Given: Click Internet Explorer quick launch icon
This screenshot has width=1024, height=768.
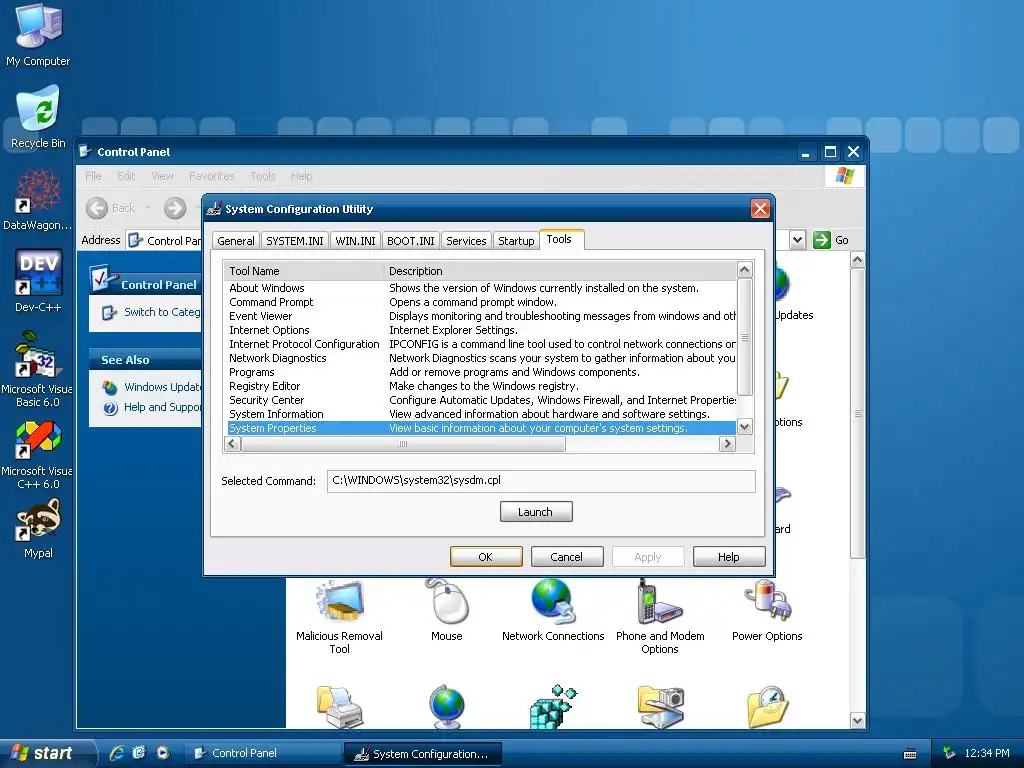Looking at the screenshot, I should tap(117, 753).
